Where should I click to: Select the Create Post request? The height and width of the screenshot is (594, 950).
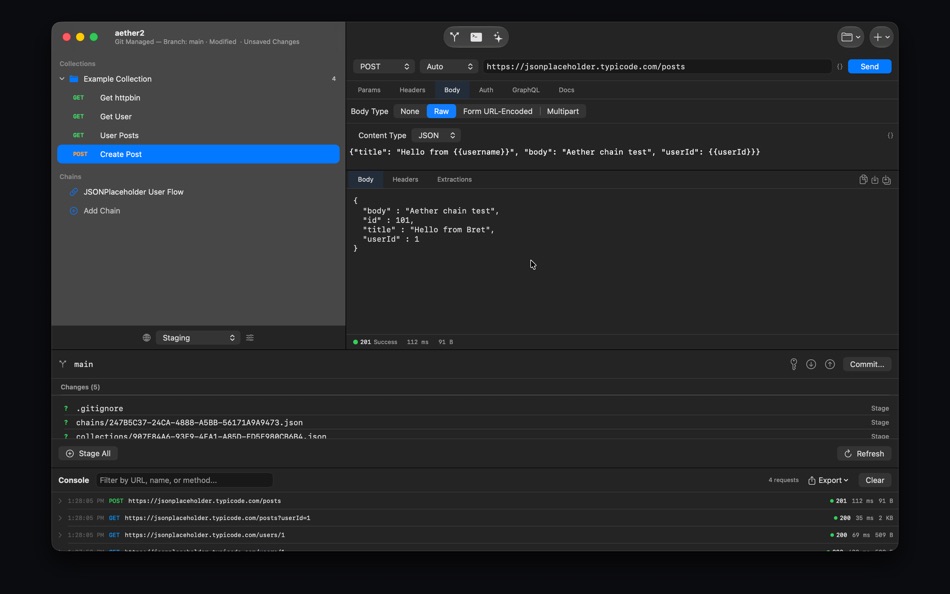tap(198, 154)
